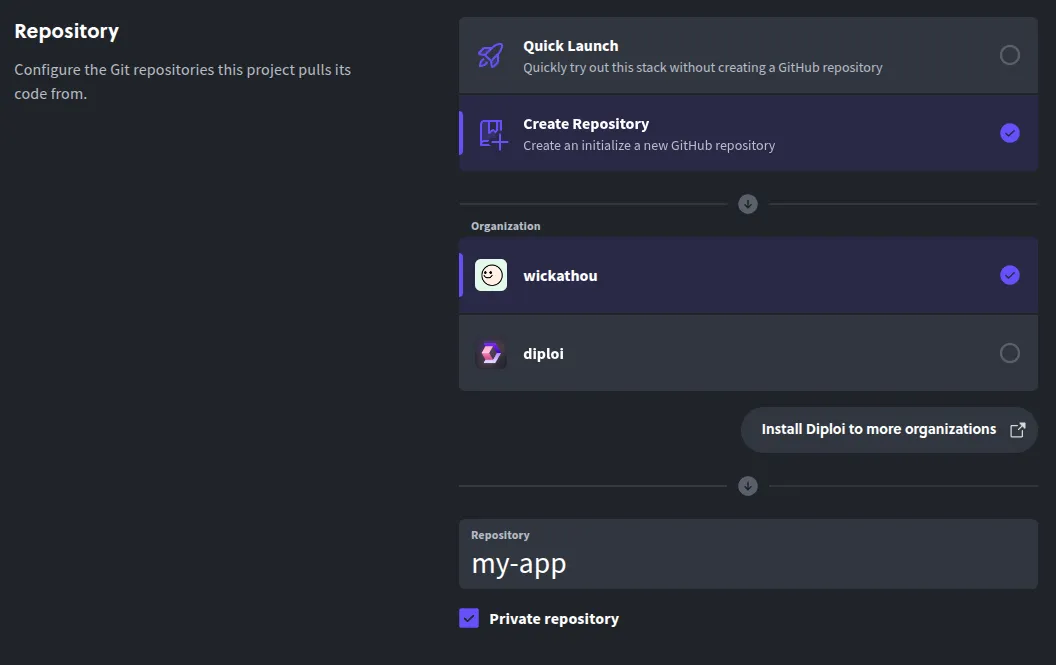Select the Create Repository radio button
Viewport: 1056px width, 665px height.
[1010, 133]
